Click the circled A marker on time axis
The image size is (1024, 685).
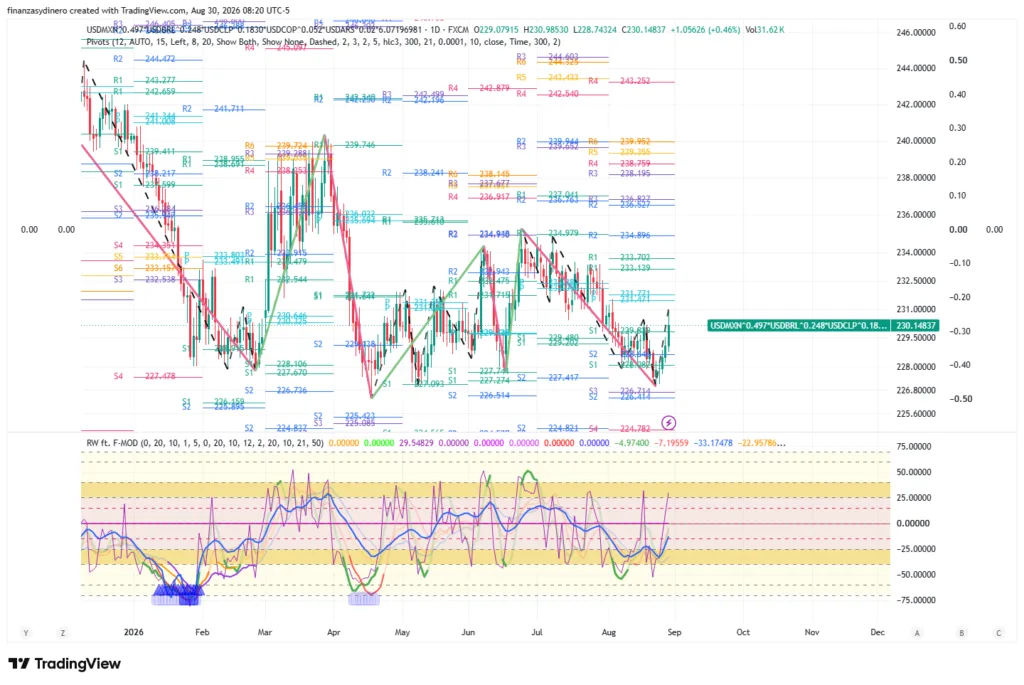tap(917, 632)
